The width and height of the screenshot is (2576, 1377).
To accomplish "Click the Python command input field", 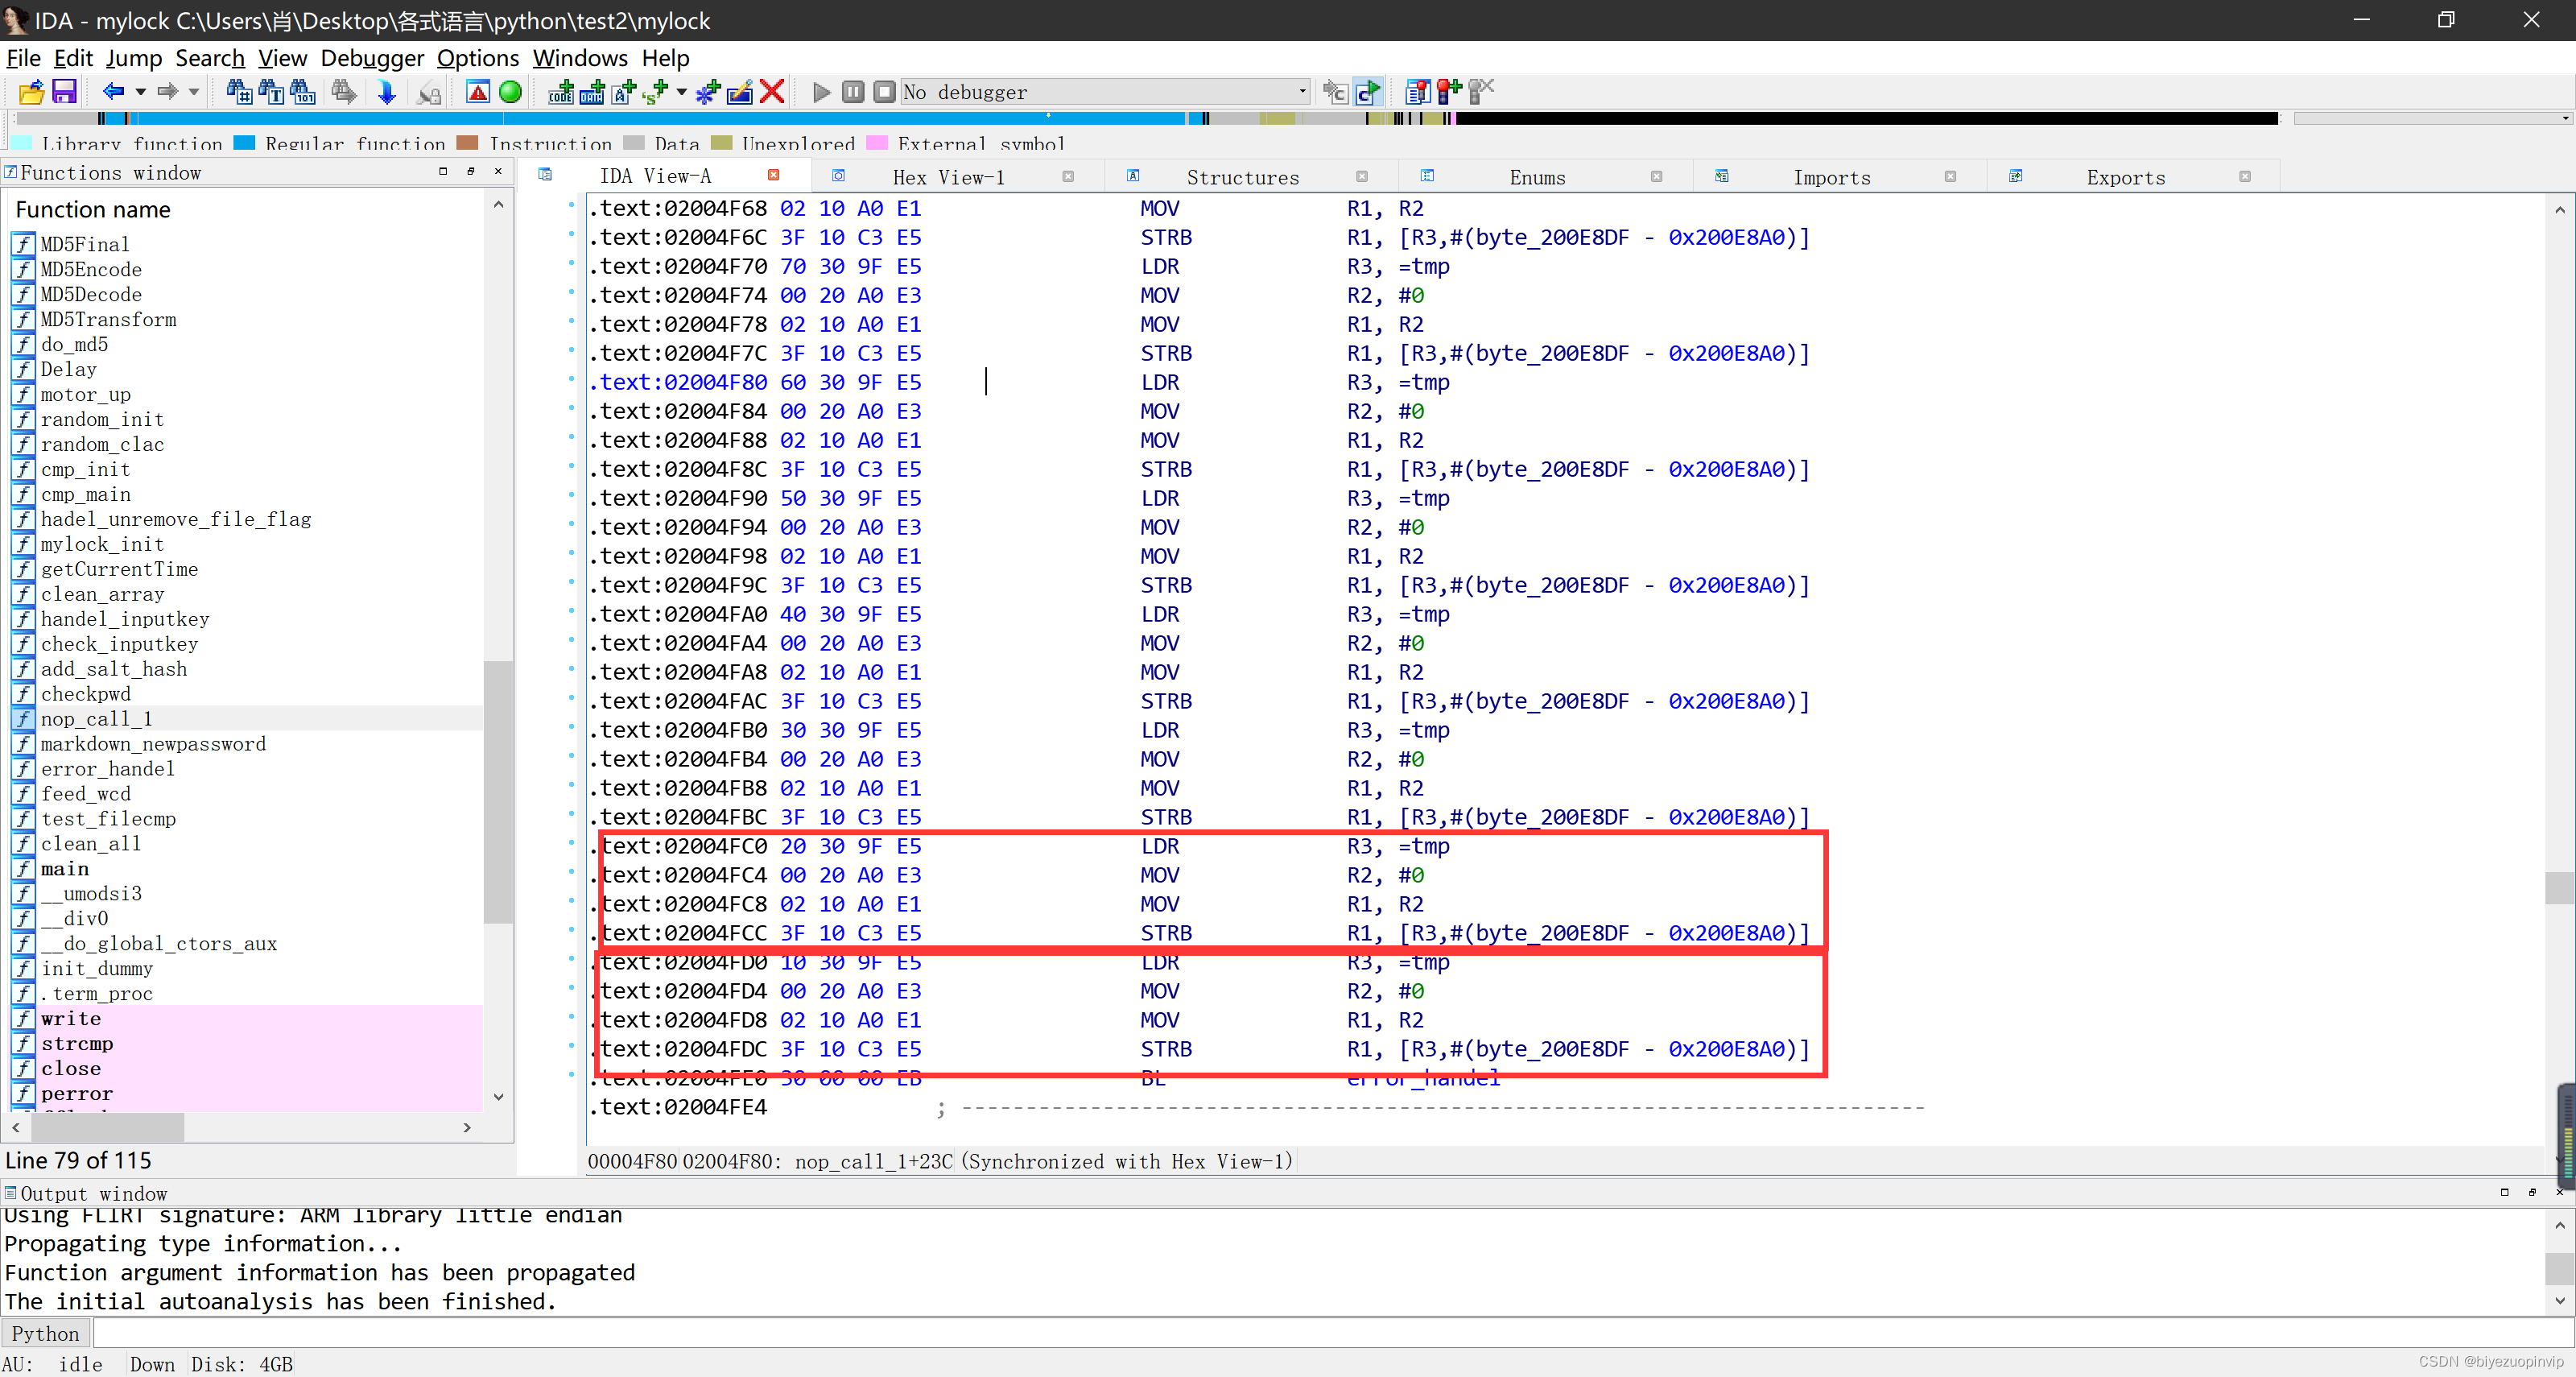I will tap(1300, 1333).
